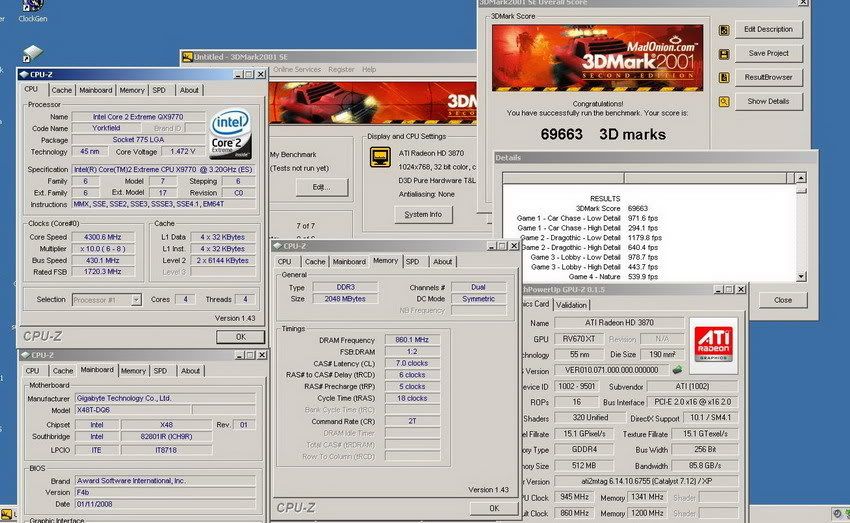Click the monitor icon in Display settings

coord(380,157)
